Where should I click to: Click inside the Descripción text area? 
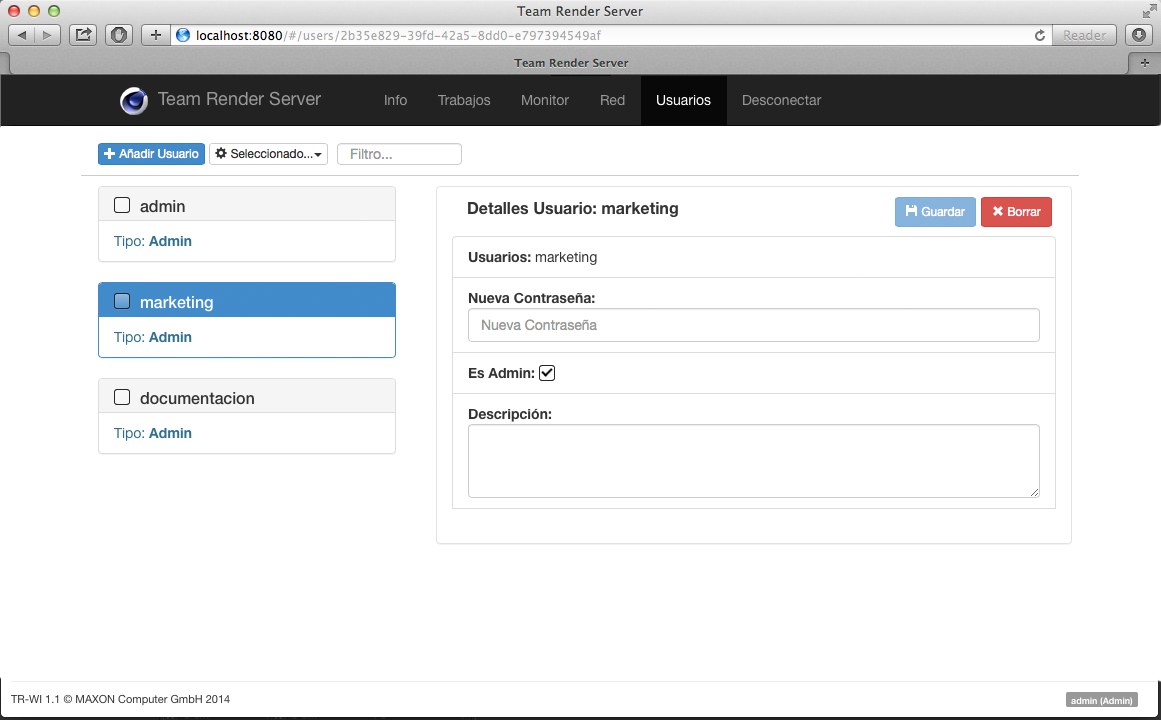(x=753, y=461)
